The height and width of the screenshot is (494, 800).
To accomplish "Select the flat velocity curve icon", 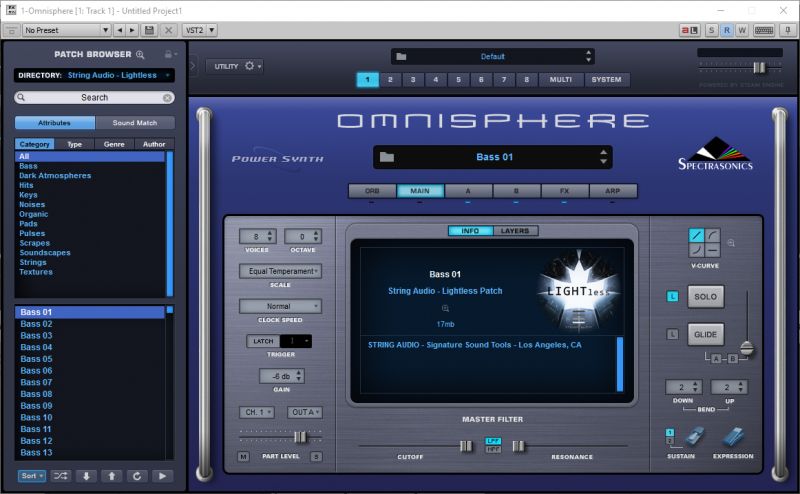I will coord(713,250).
